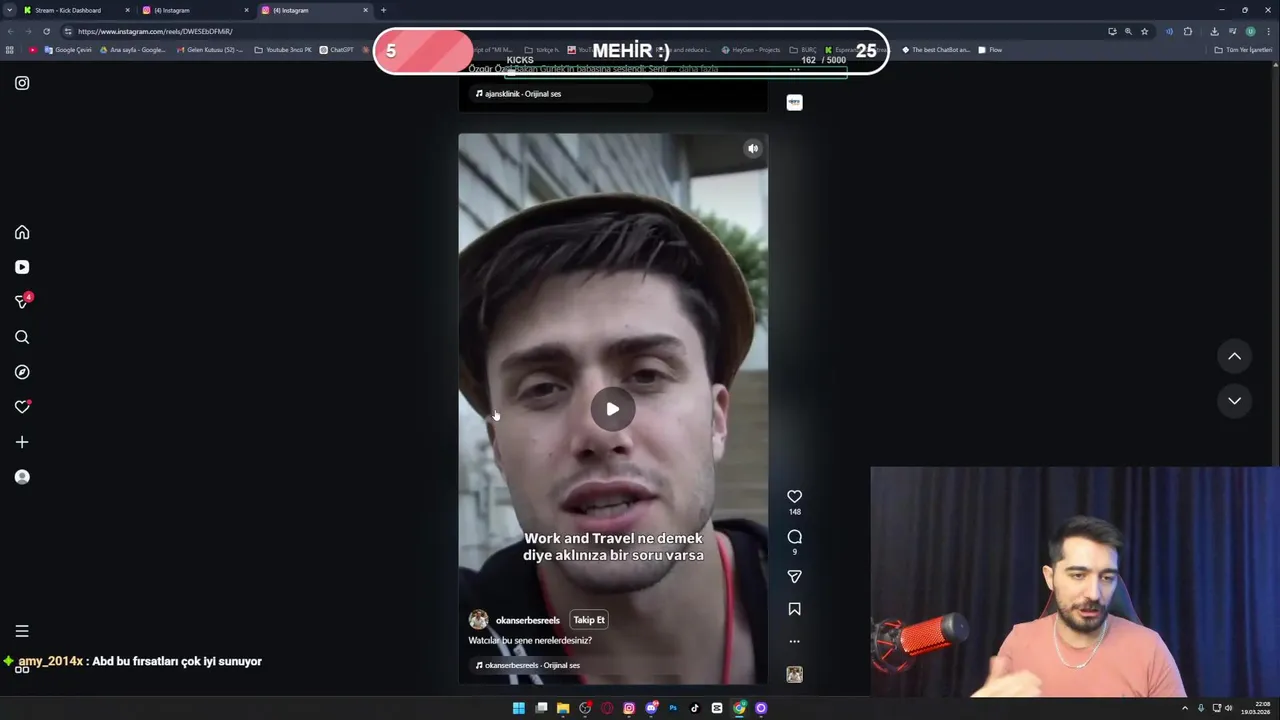This screenshot has height=720, width=1280.
Task: Open the Photoshop taskbar icon
Action: click(x=673, y=708)
